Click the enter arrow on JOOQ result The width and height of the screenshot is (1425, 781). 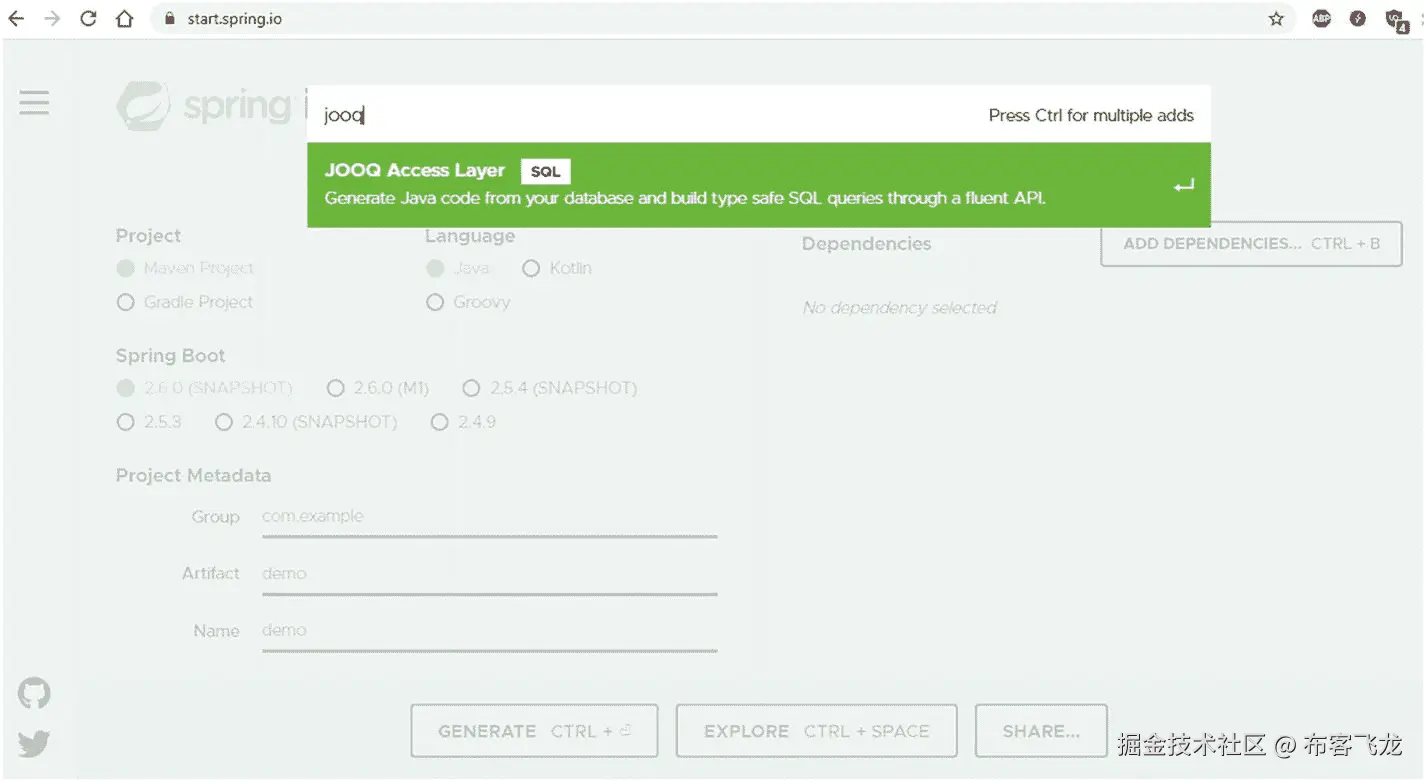1184,186
